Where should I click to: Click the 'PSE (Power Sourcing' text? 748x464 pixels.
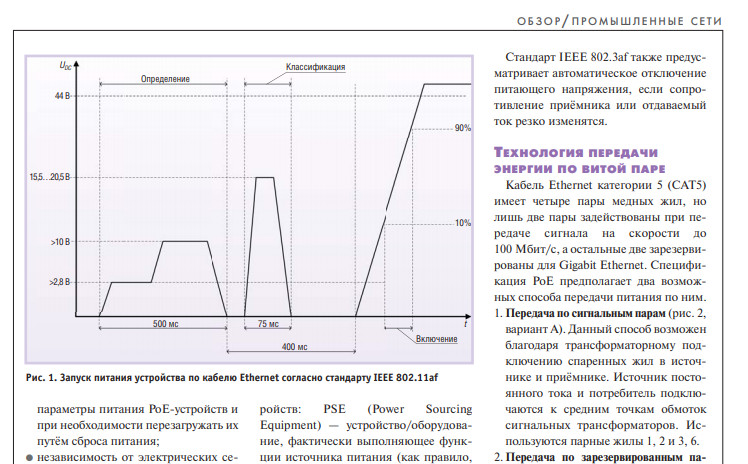(x=363, y=408)
